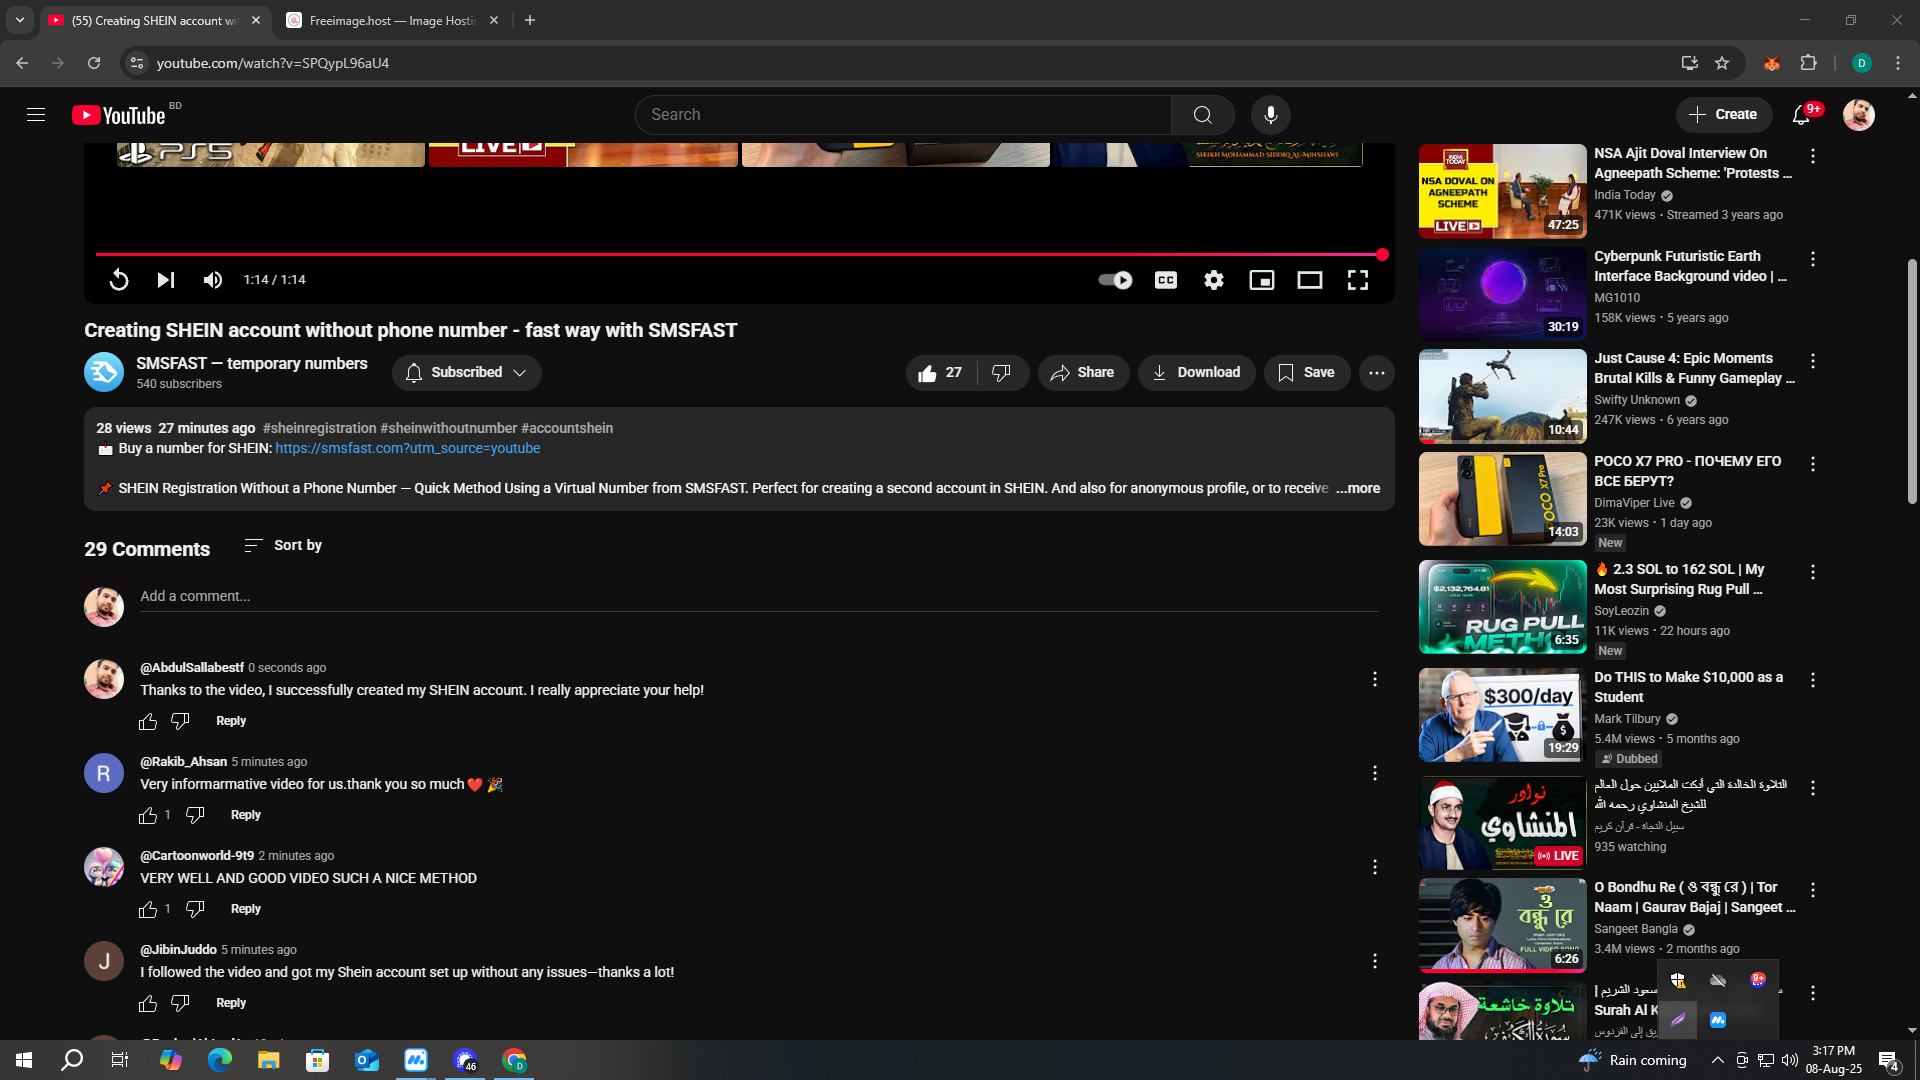Open video settings gear
This screenshot has width=1920, height=1080.
1214,280
